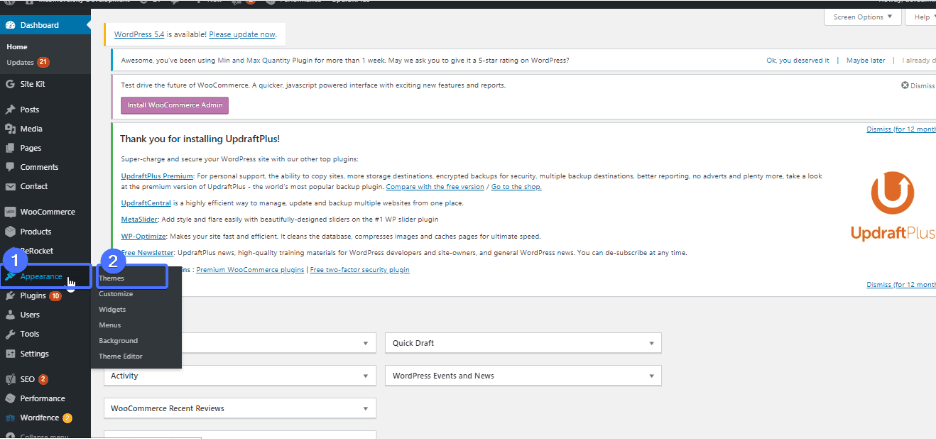Click the Products box icon
Screen dimensions: 936x439
pyautogui.click(x=10, y=232)
